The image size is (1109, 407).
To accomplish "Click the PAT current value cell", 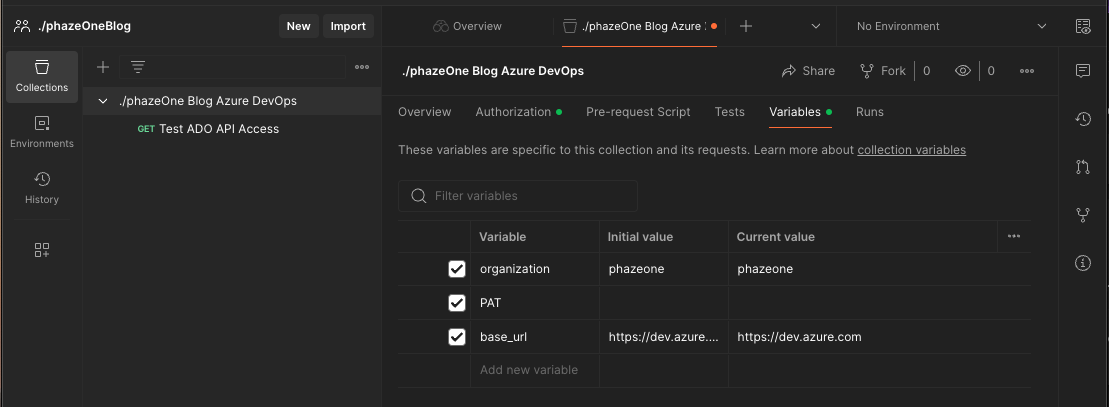I will coord(880,303).
